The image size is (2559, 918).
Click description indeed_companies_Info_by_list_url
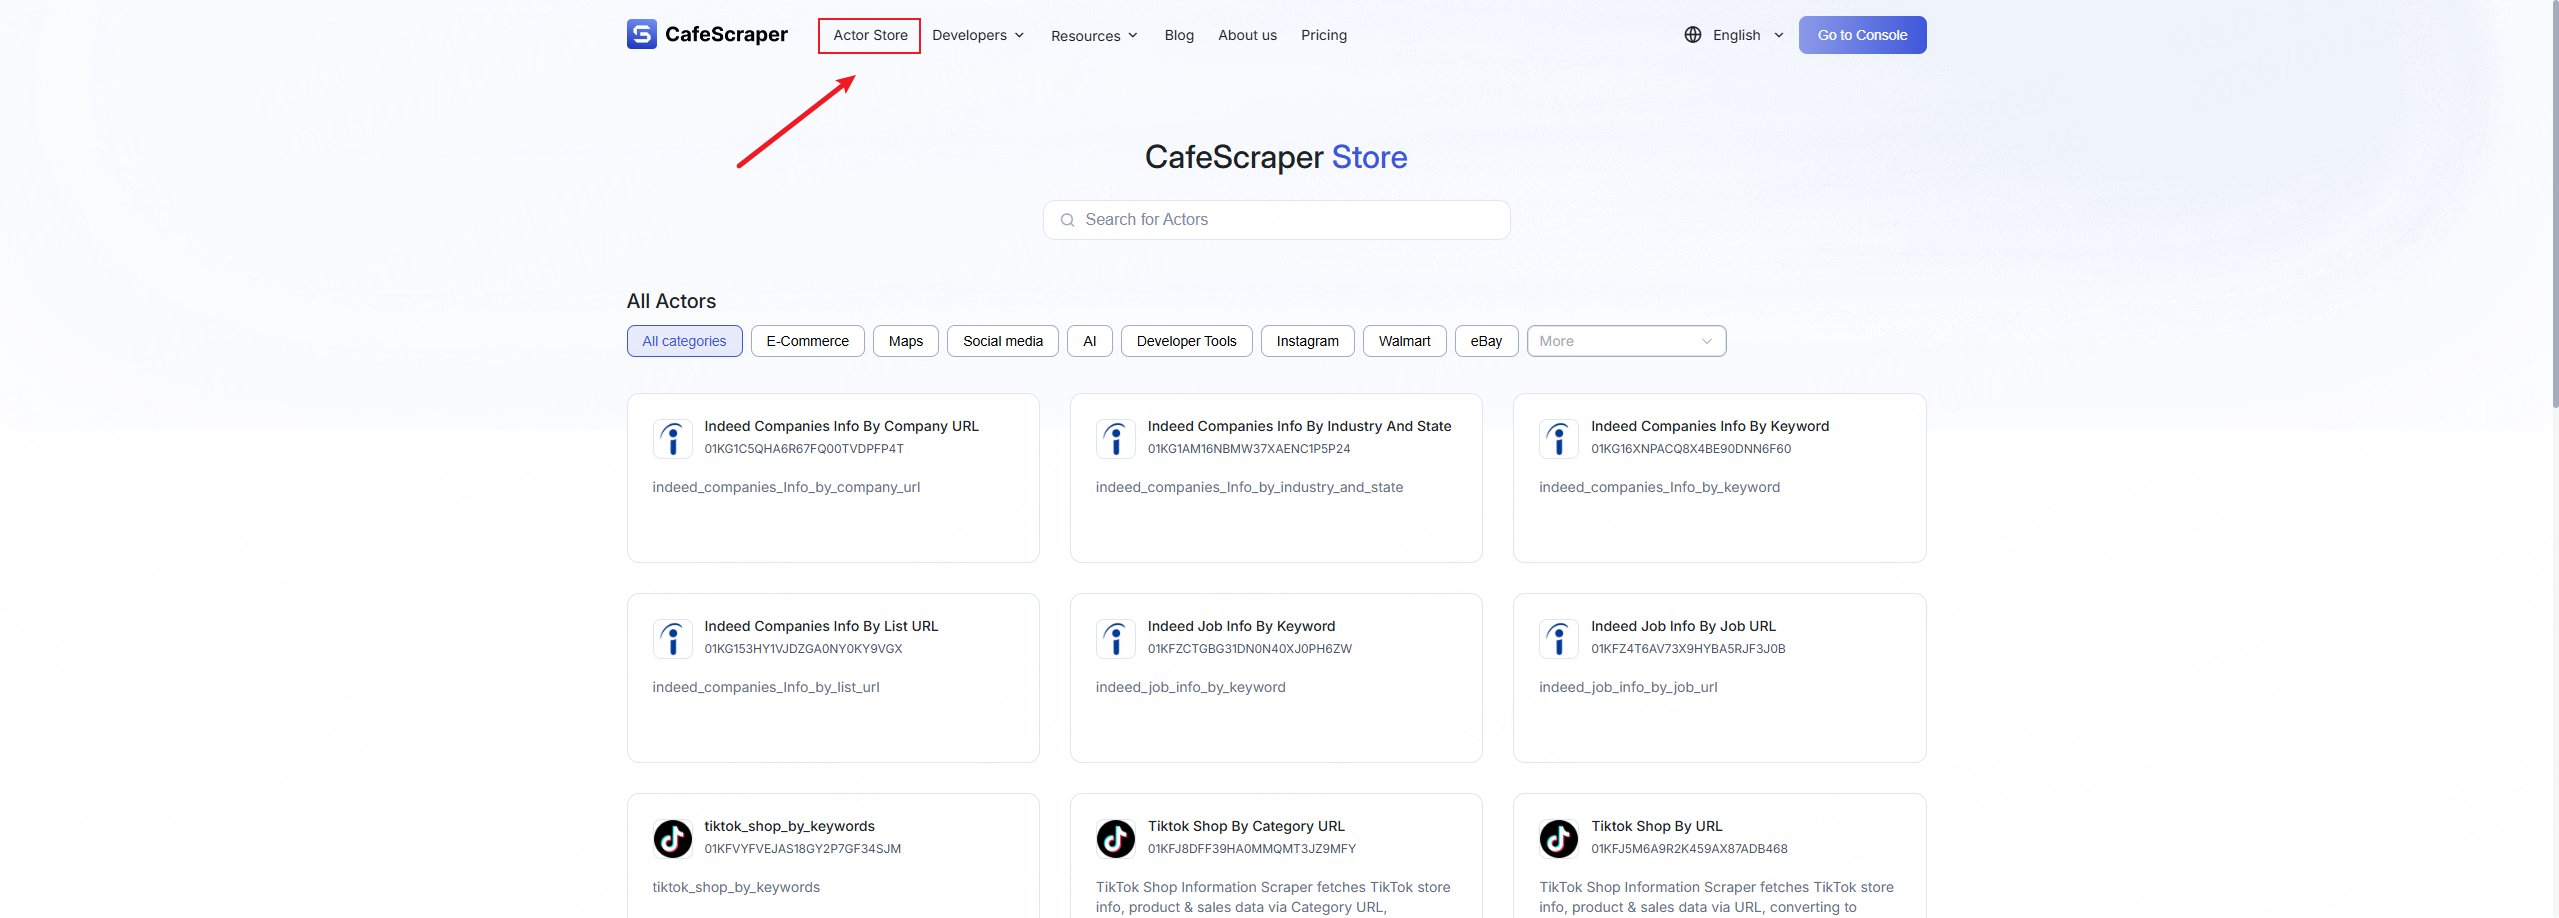pyautogui.click(x=766, y=687)
